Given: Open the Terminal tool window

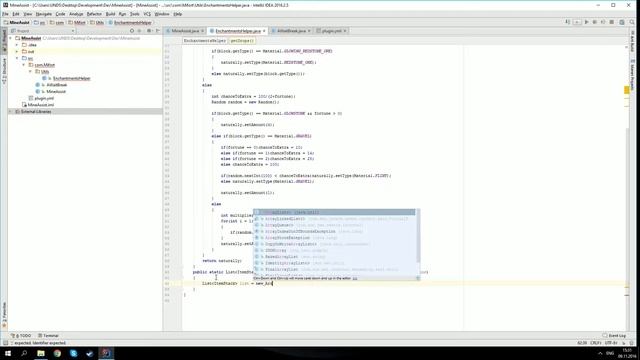Looking at the screenshot, I should [49, 336].
